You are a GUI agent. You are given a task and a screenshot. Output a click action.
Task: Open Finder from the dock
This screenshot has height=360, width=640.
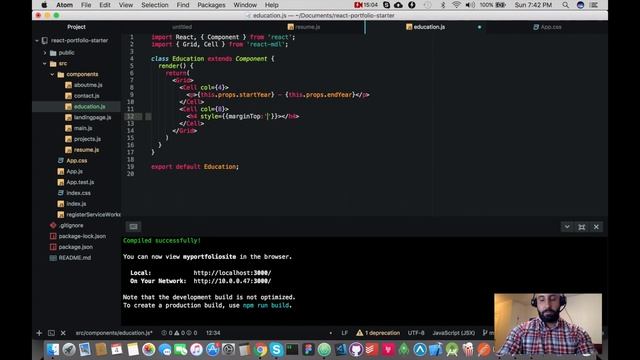53,349
